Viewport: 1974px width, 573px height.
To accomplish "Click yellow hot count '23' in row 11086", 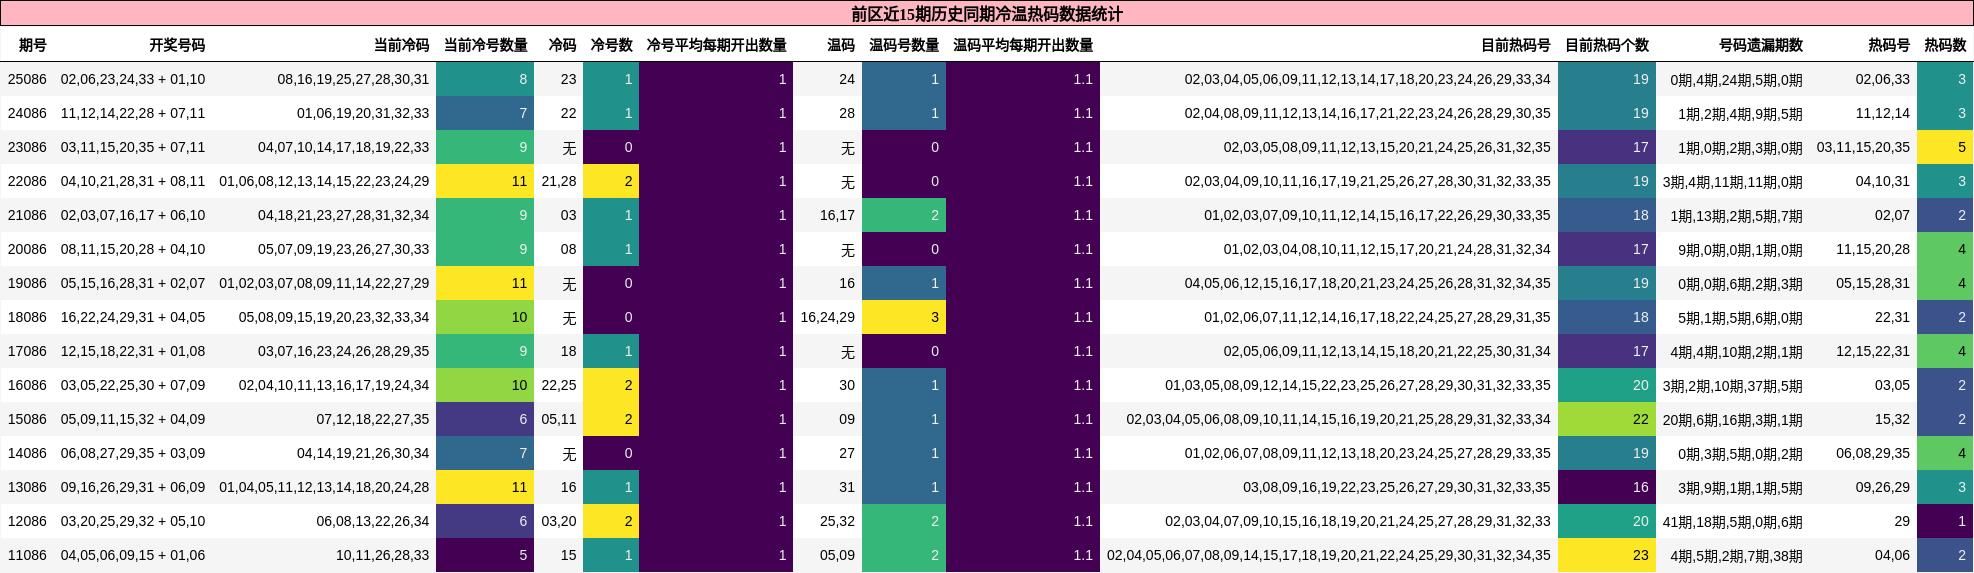I will pyautogui.click(x=1607, y=555).
